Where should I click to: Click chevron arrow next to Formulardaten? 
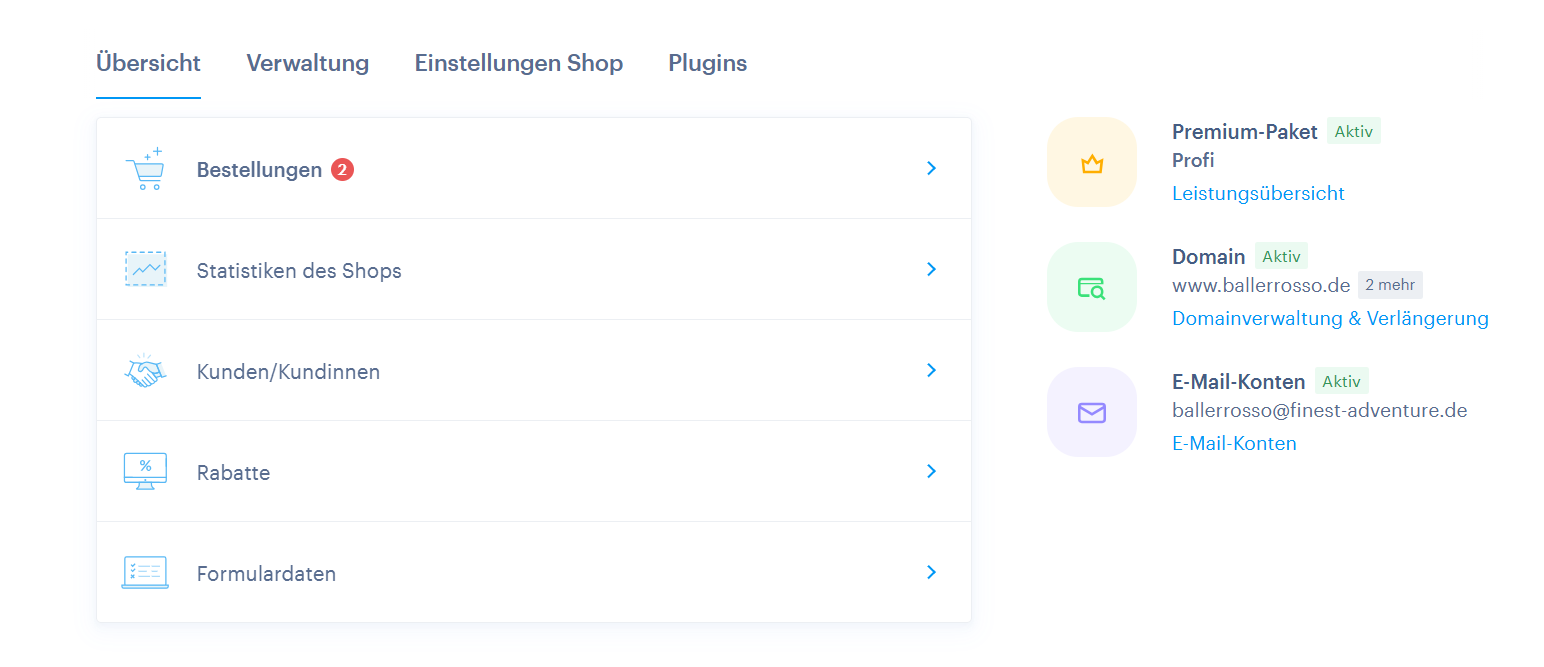point(931,572)
